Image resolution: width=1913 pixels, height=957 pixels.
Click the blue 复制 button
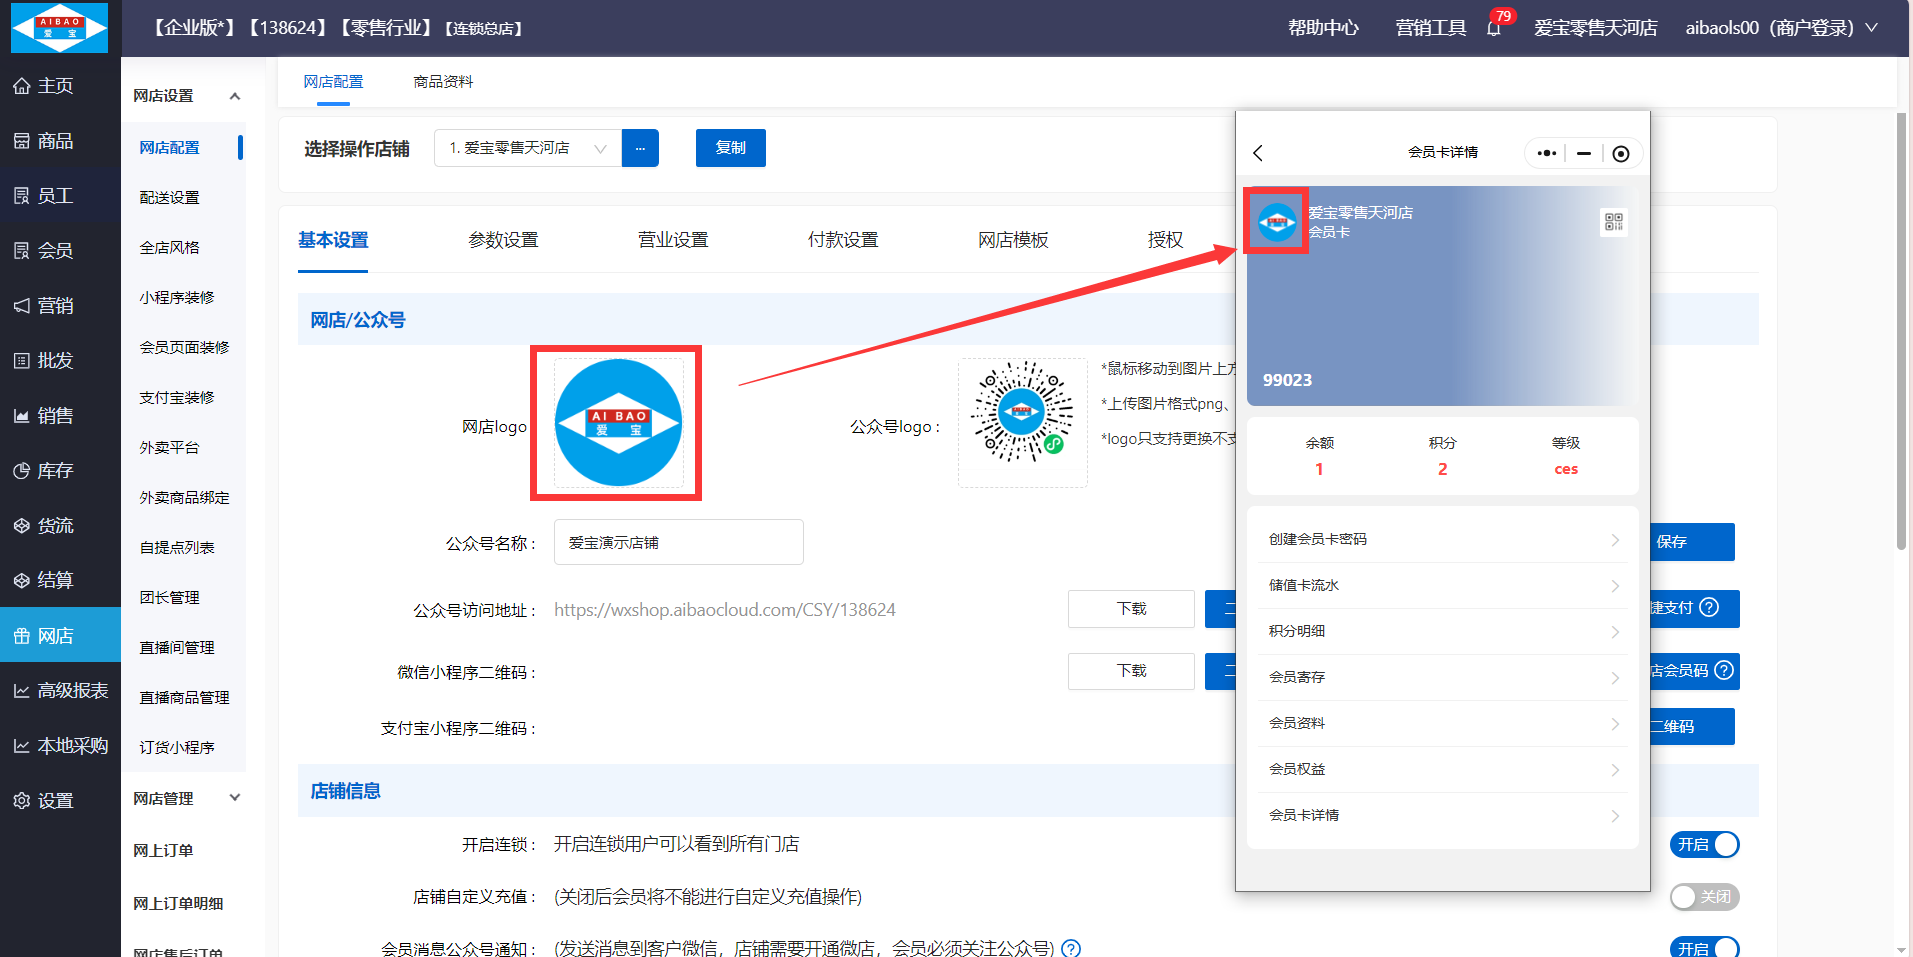click(730, 148)
